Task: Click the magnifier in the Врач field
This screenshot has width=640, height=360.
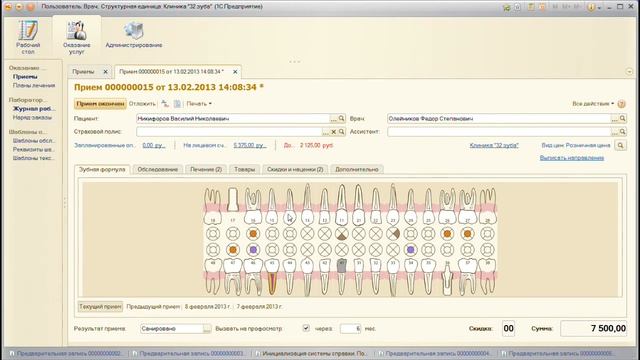Action: pyautogui.click(x=622, y=118)
